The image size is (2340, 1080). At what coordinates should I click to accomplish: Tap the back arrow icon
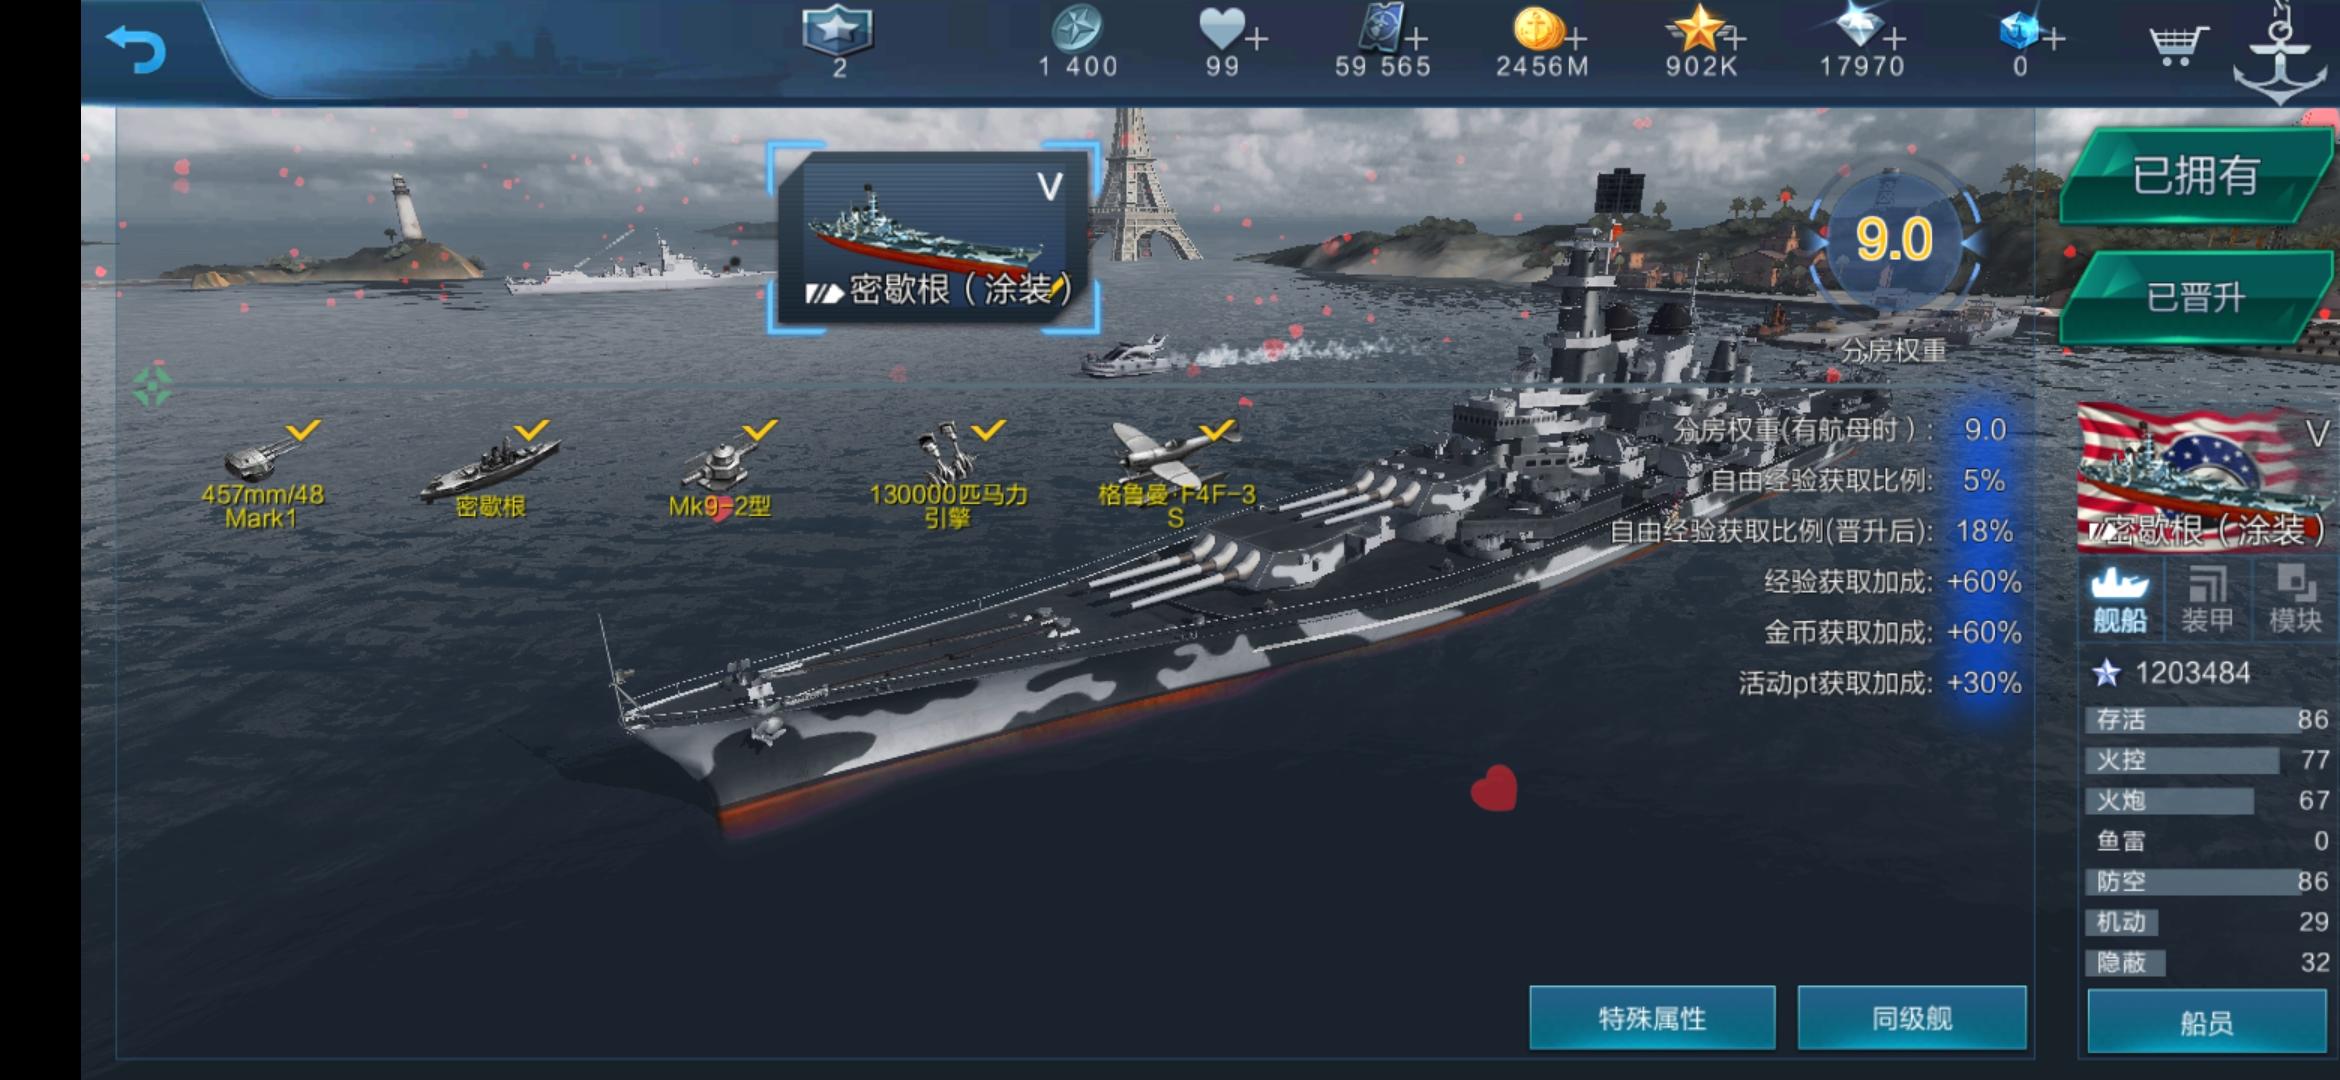click(x=136, y=49)
